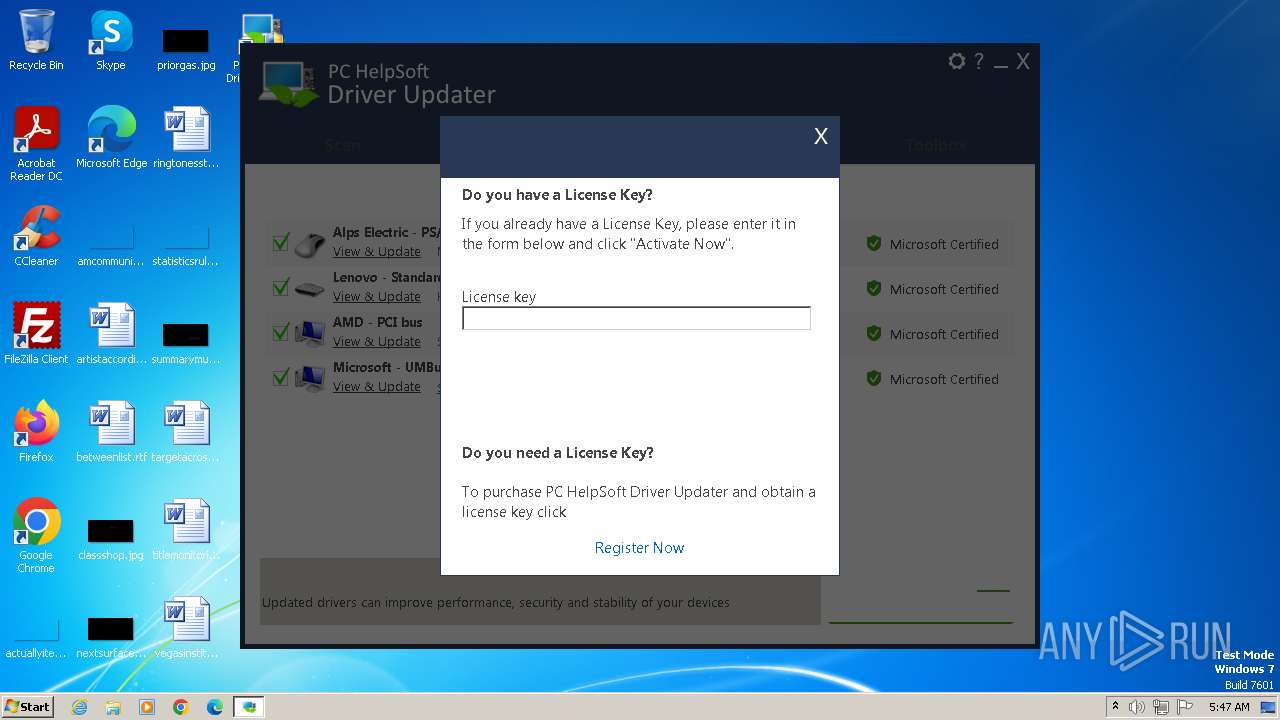
Task: Open Internet Explorer from taskbar
Action: pyautogui.click(x=79, y=707)
